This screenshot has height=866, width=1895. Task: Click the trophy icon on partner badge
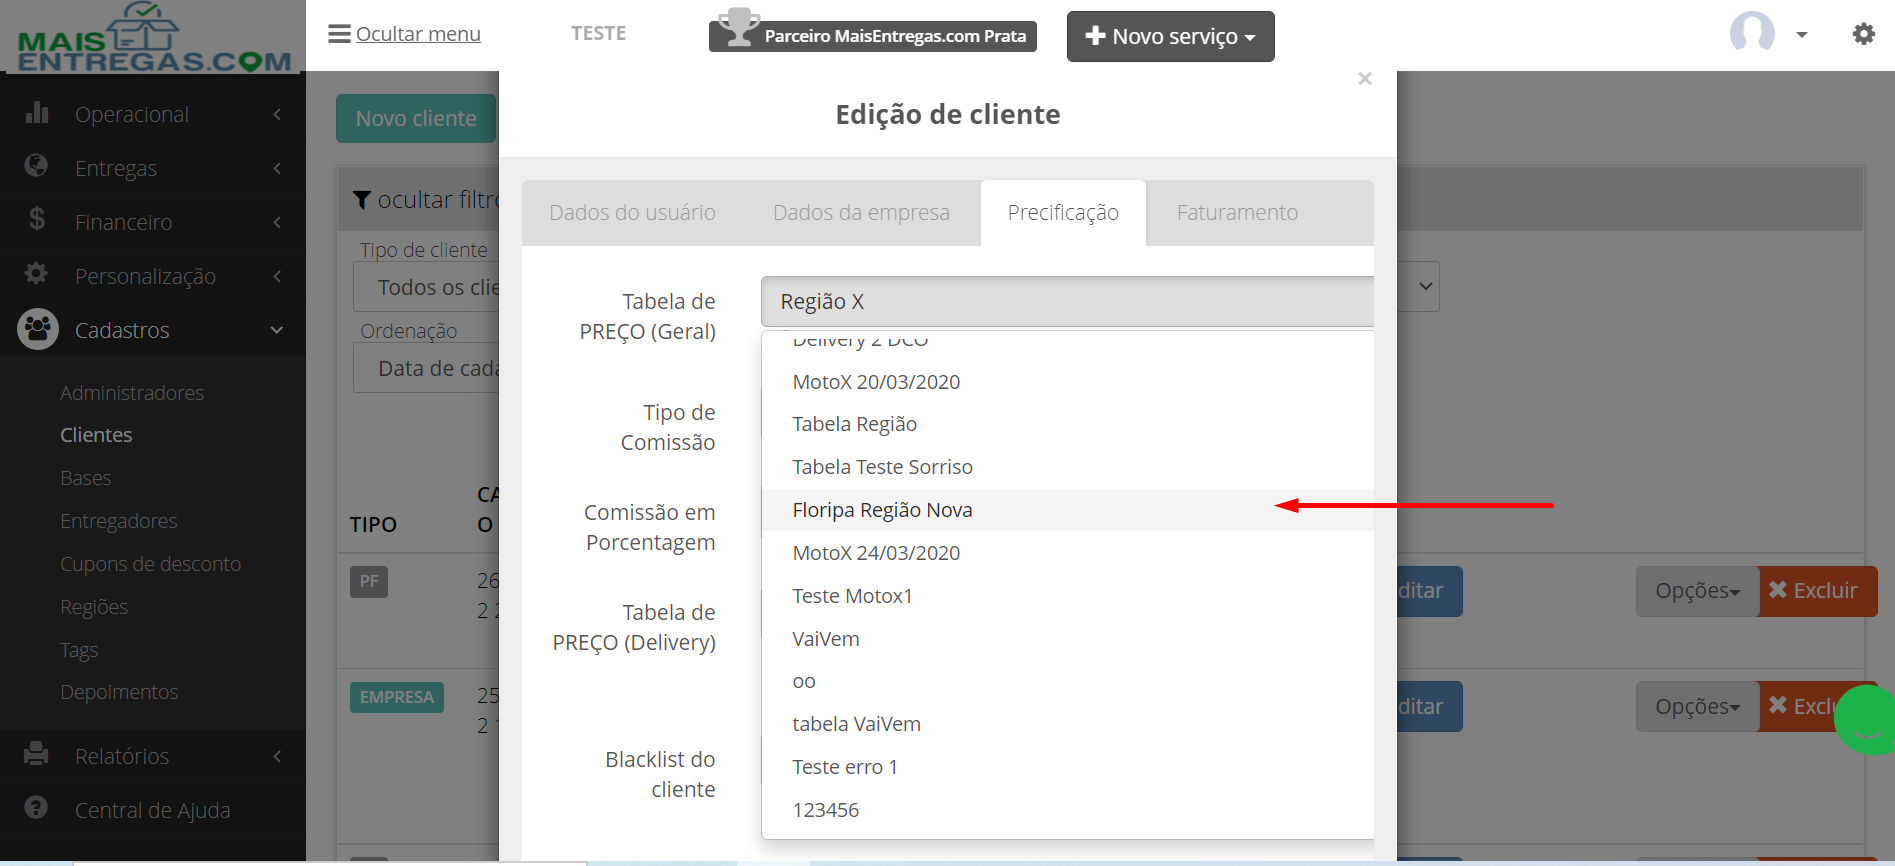pos(739,29)
